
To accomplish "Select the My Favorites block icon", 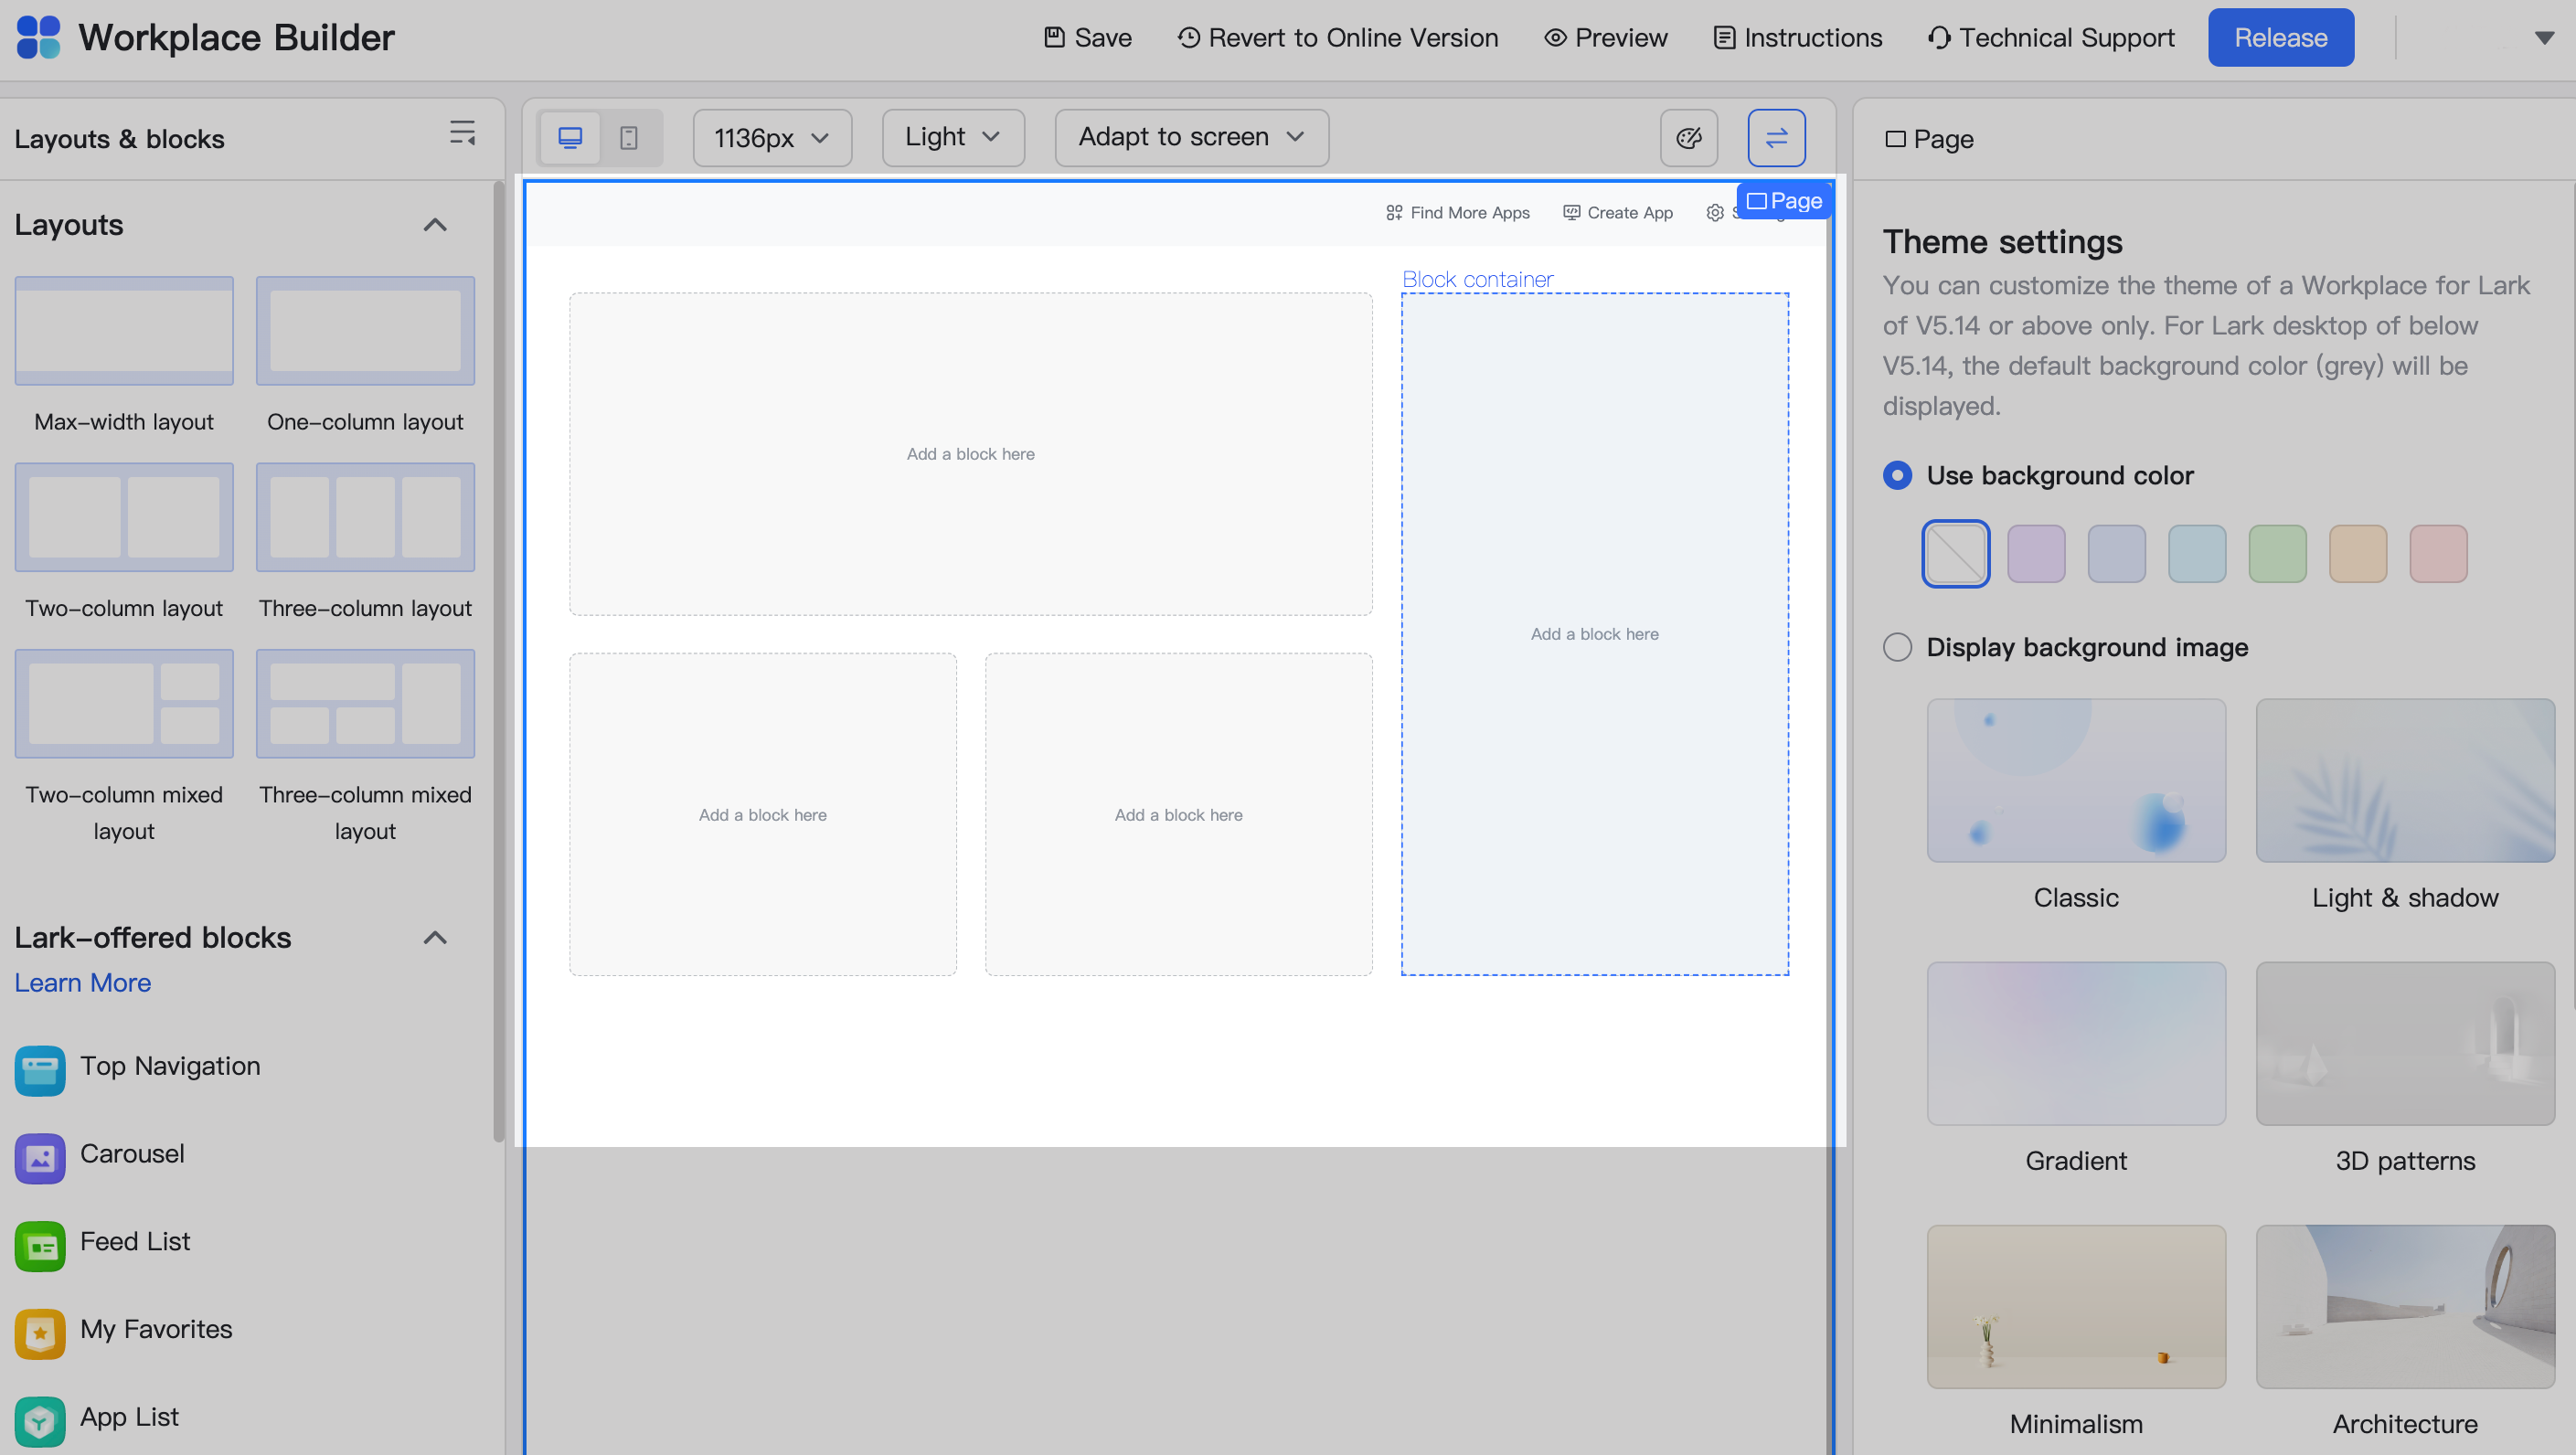I will [40, 1333].
